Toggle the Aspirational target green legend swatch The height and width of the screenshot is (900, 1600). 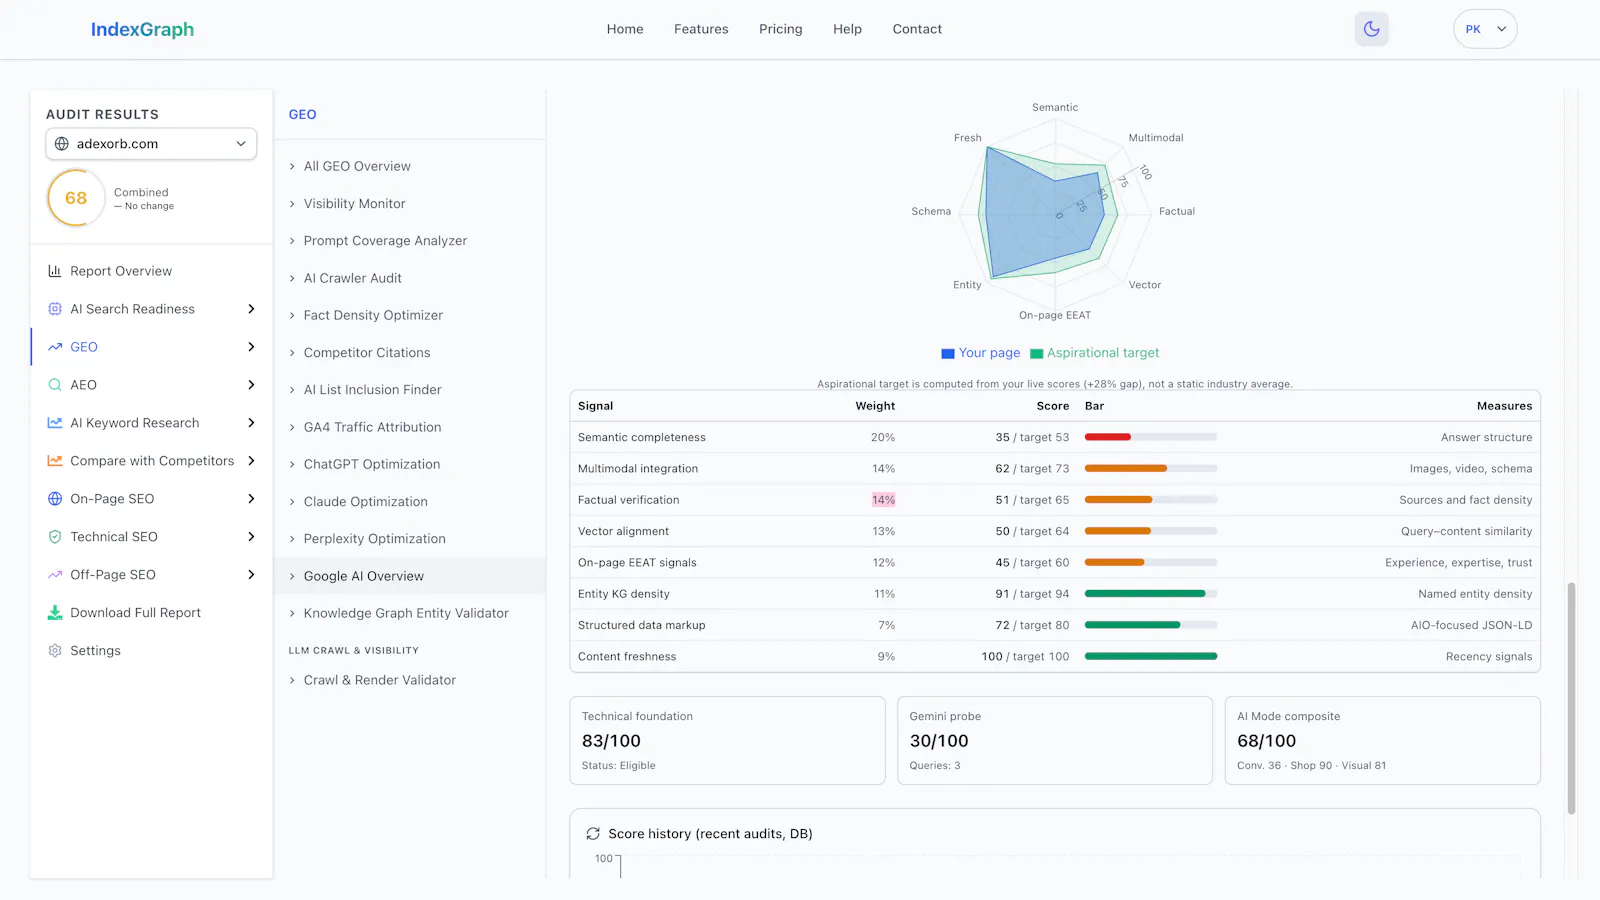tap(1037, 354)
